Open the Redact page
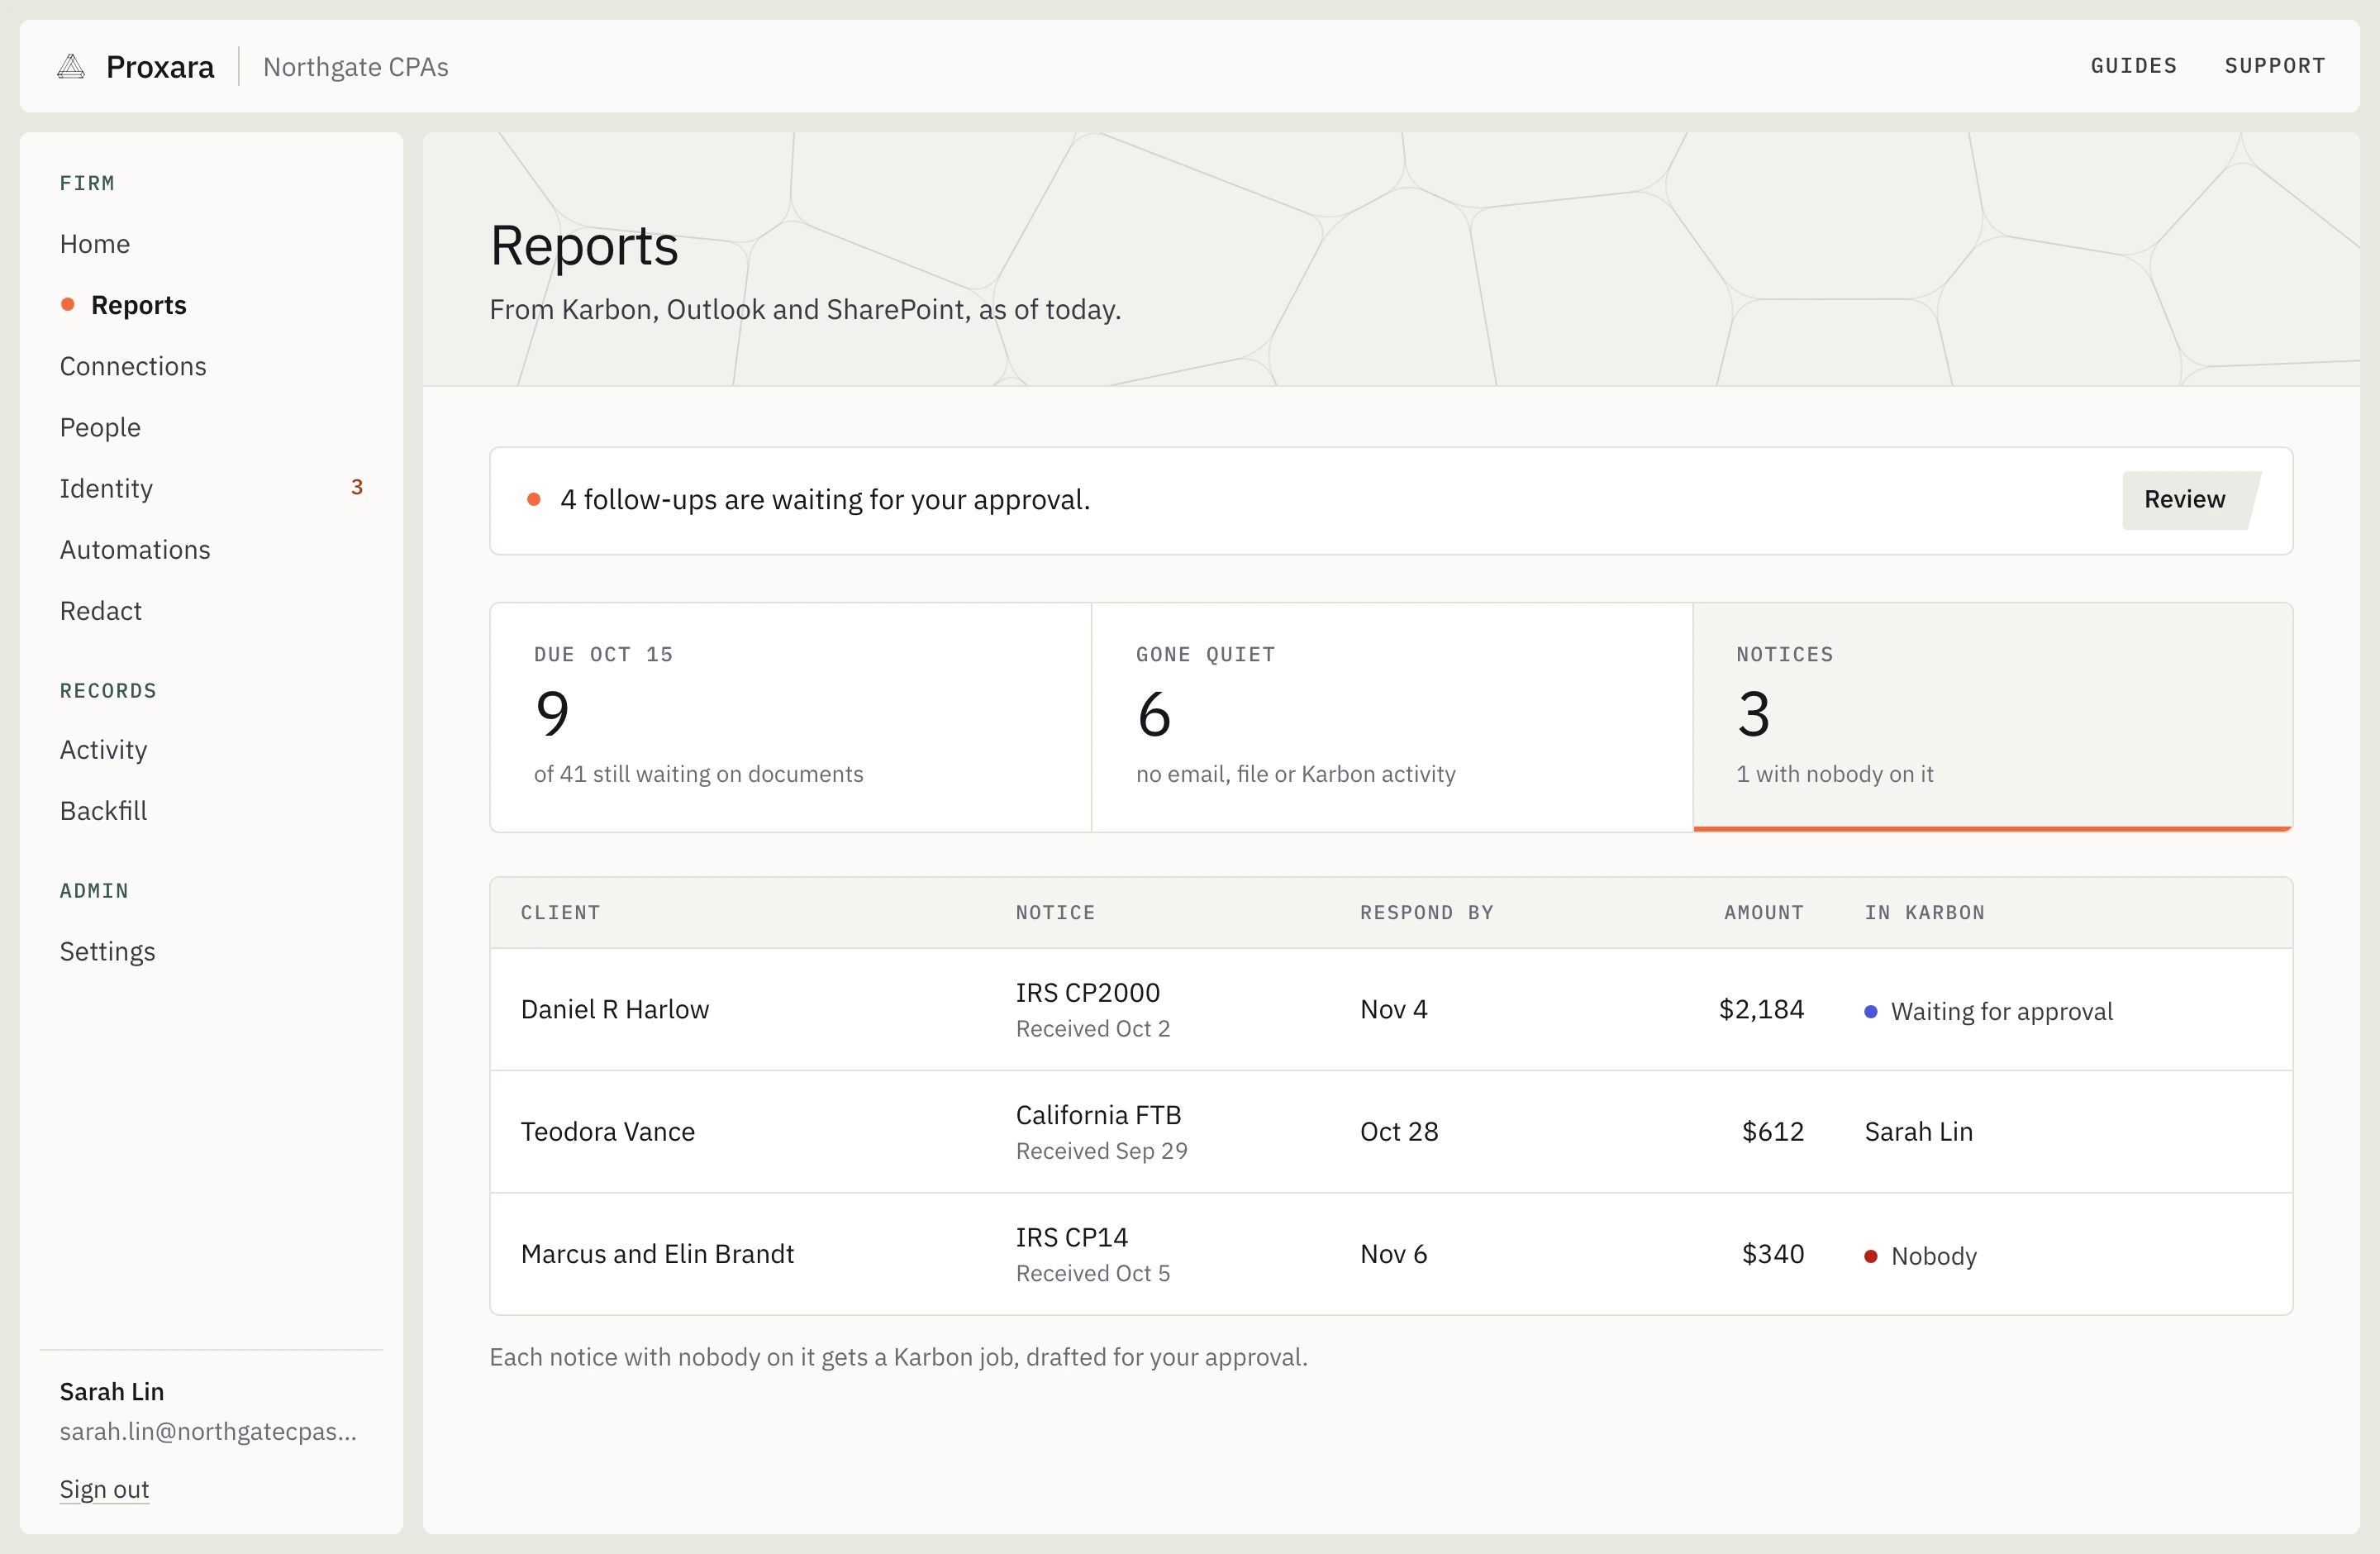 click(x=101, y=610)
